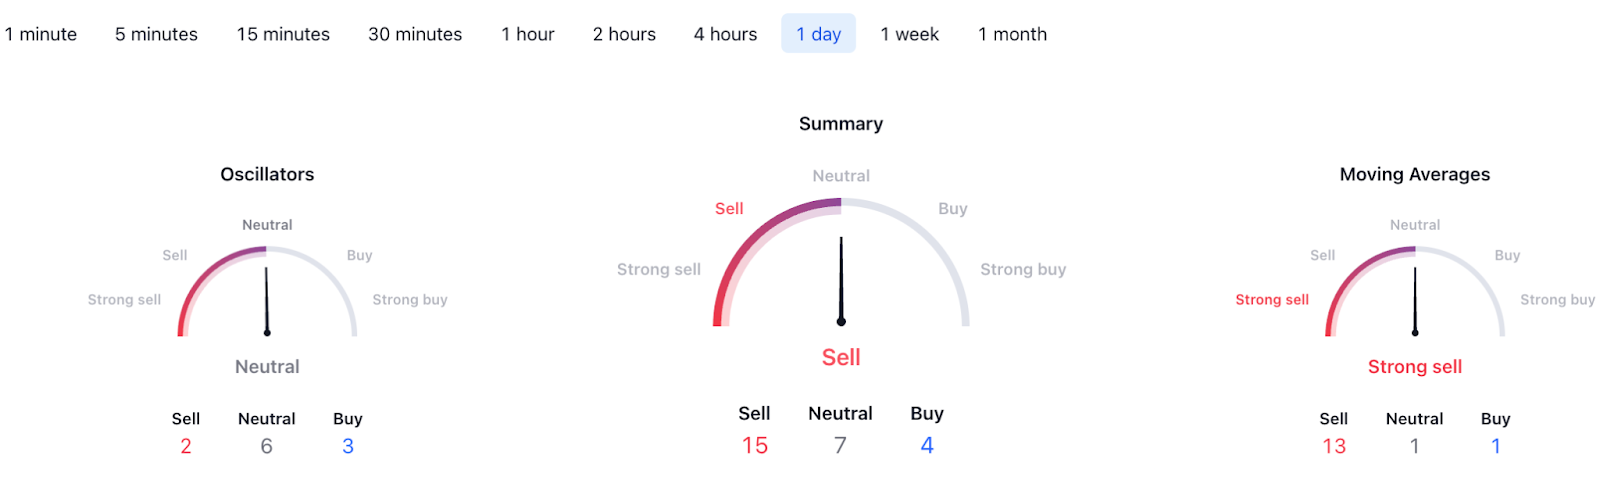Switch to the 5 minutes timeframe
This screenshot has height=491, width=1600.
point(156,34)
